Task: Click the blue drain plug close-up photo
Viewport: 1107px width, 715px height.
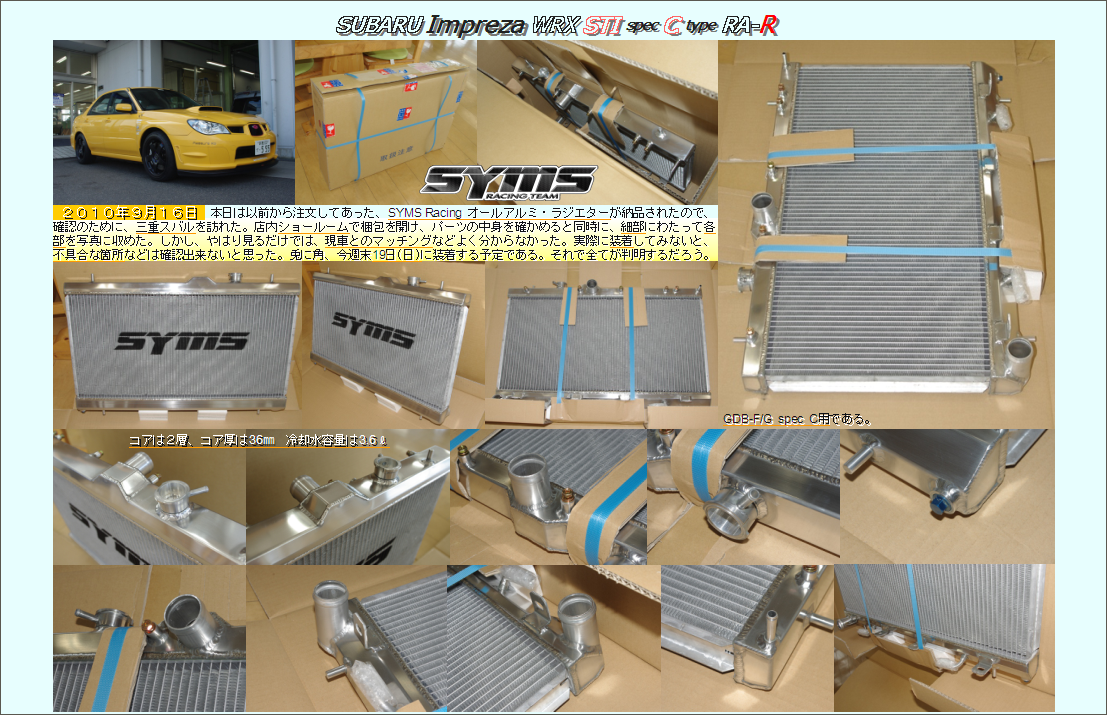Action: 946,497
